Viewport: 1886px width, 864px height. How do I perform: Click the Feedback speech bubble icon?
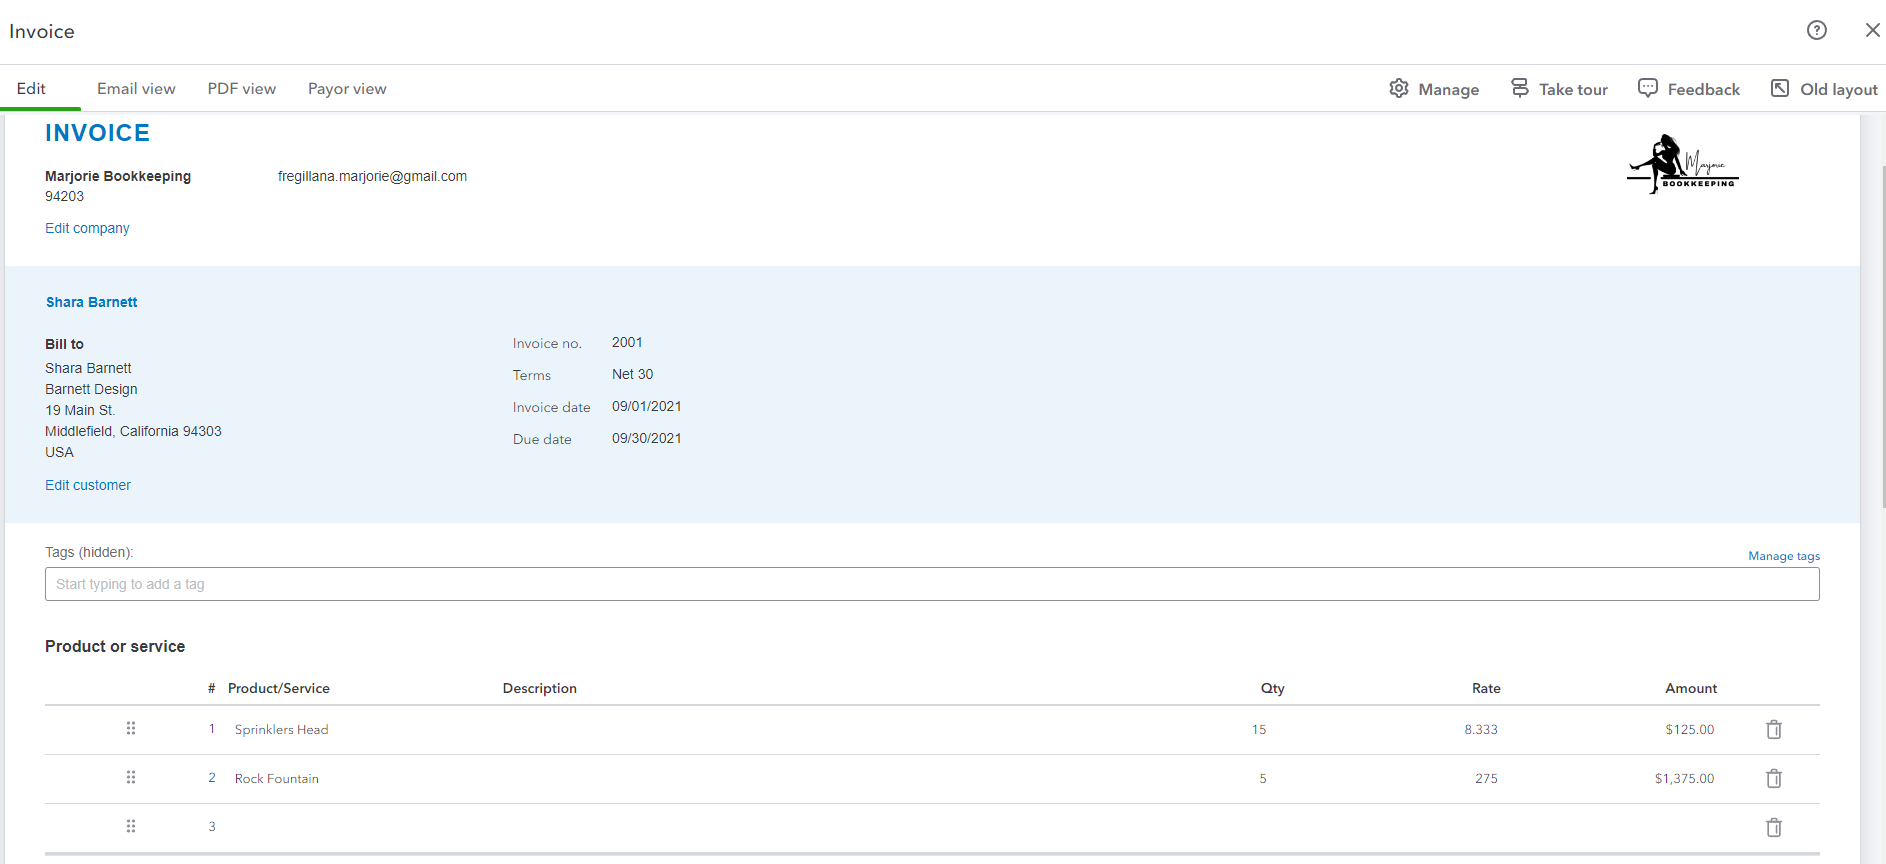[1648, 88]
